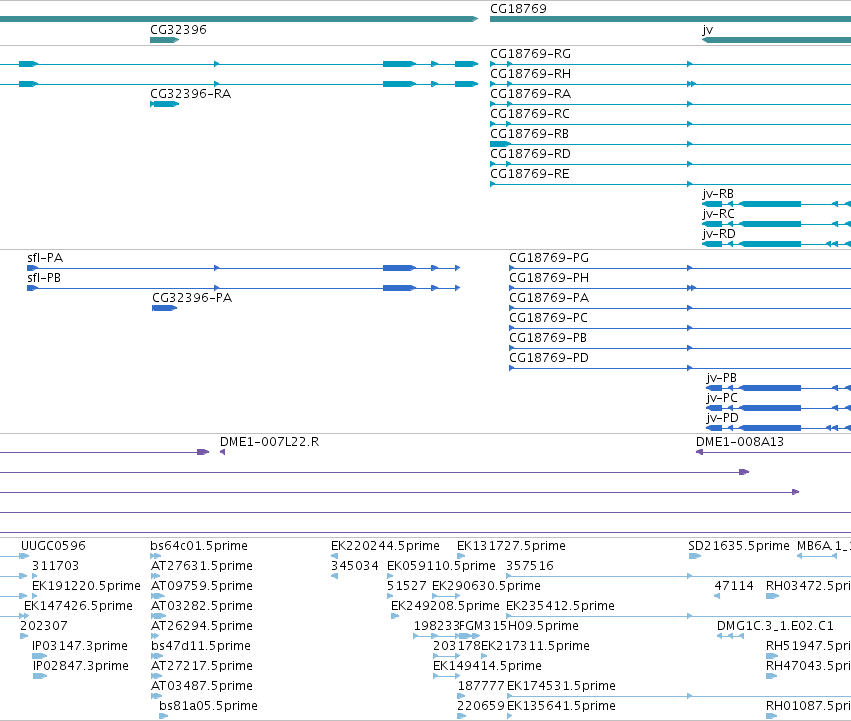Click EST label EK220244.5prime
This screenshot has height=721, width=851.
point(385,546)
